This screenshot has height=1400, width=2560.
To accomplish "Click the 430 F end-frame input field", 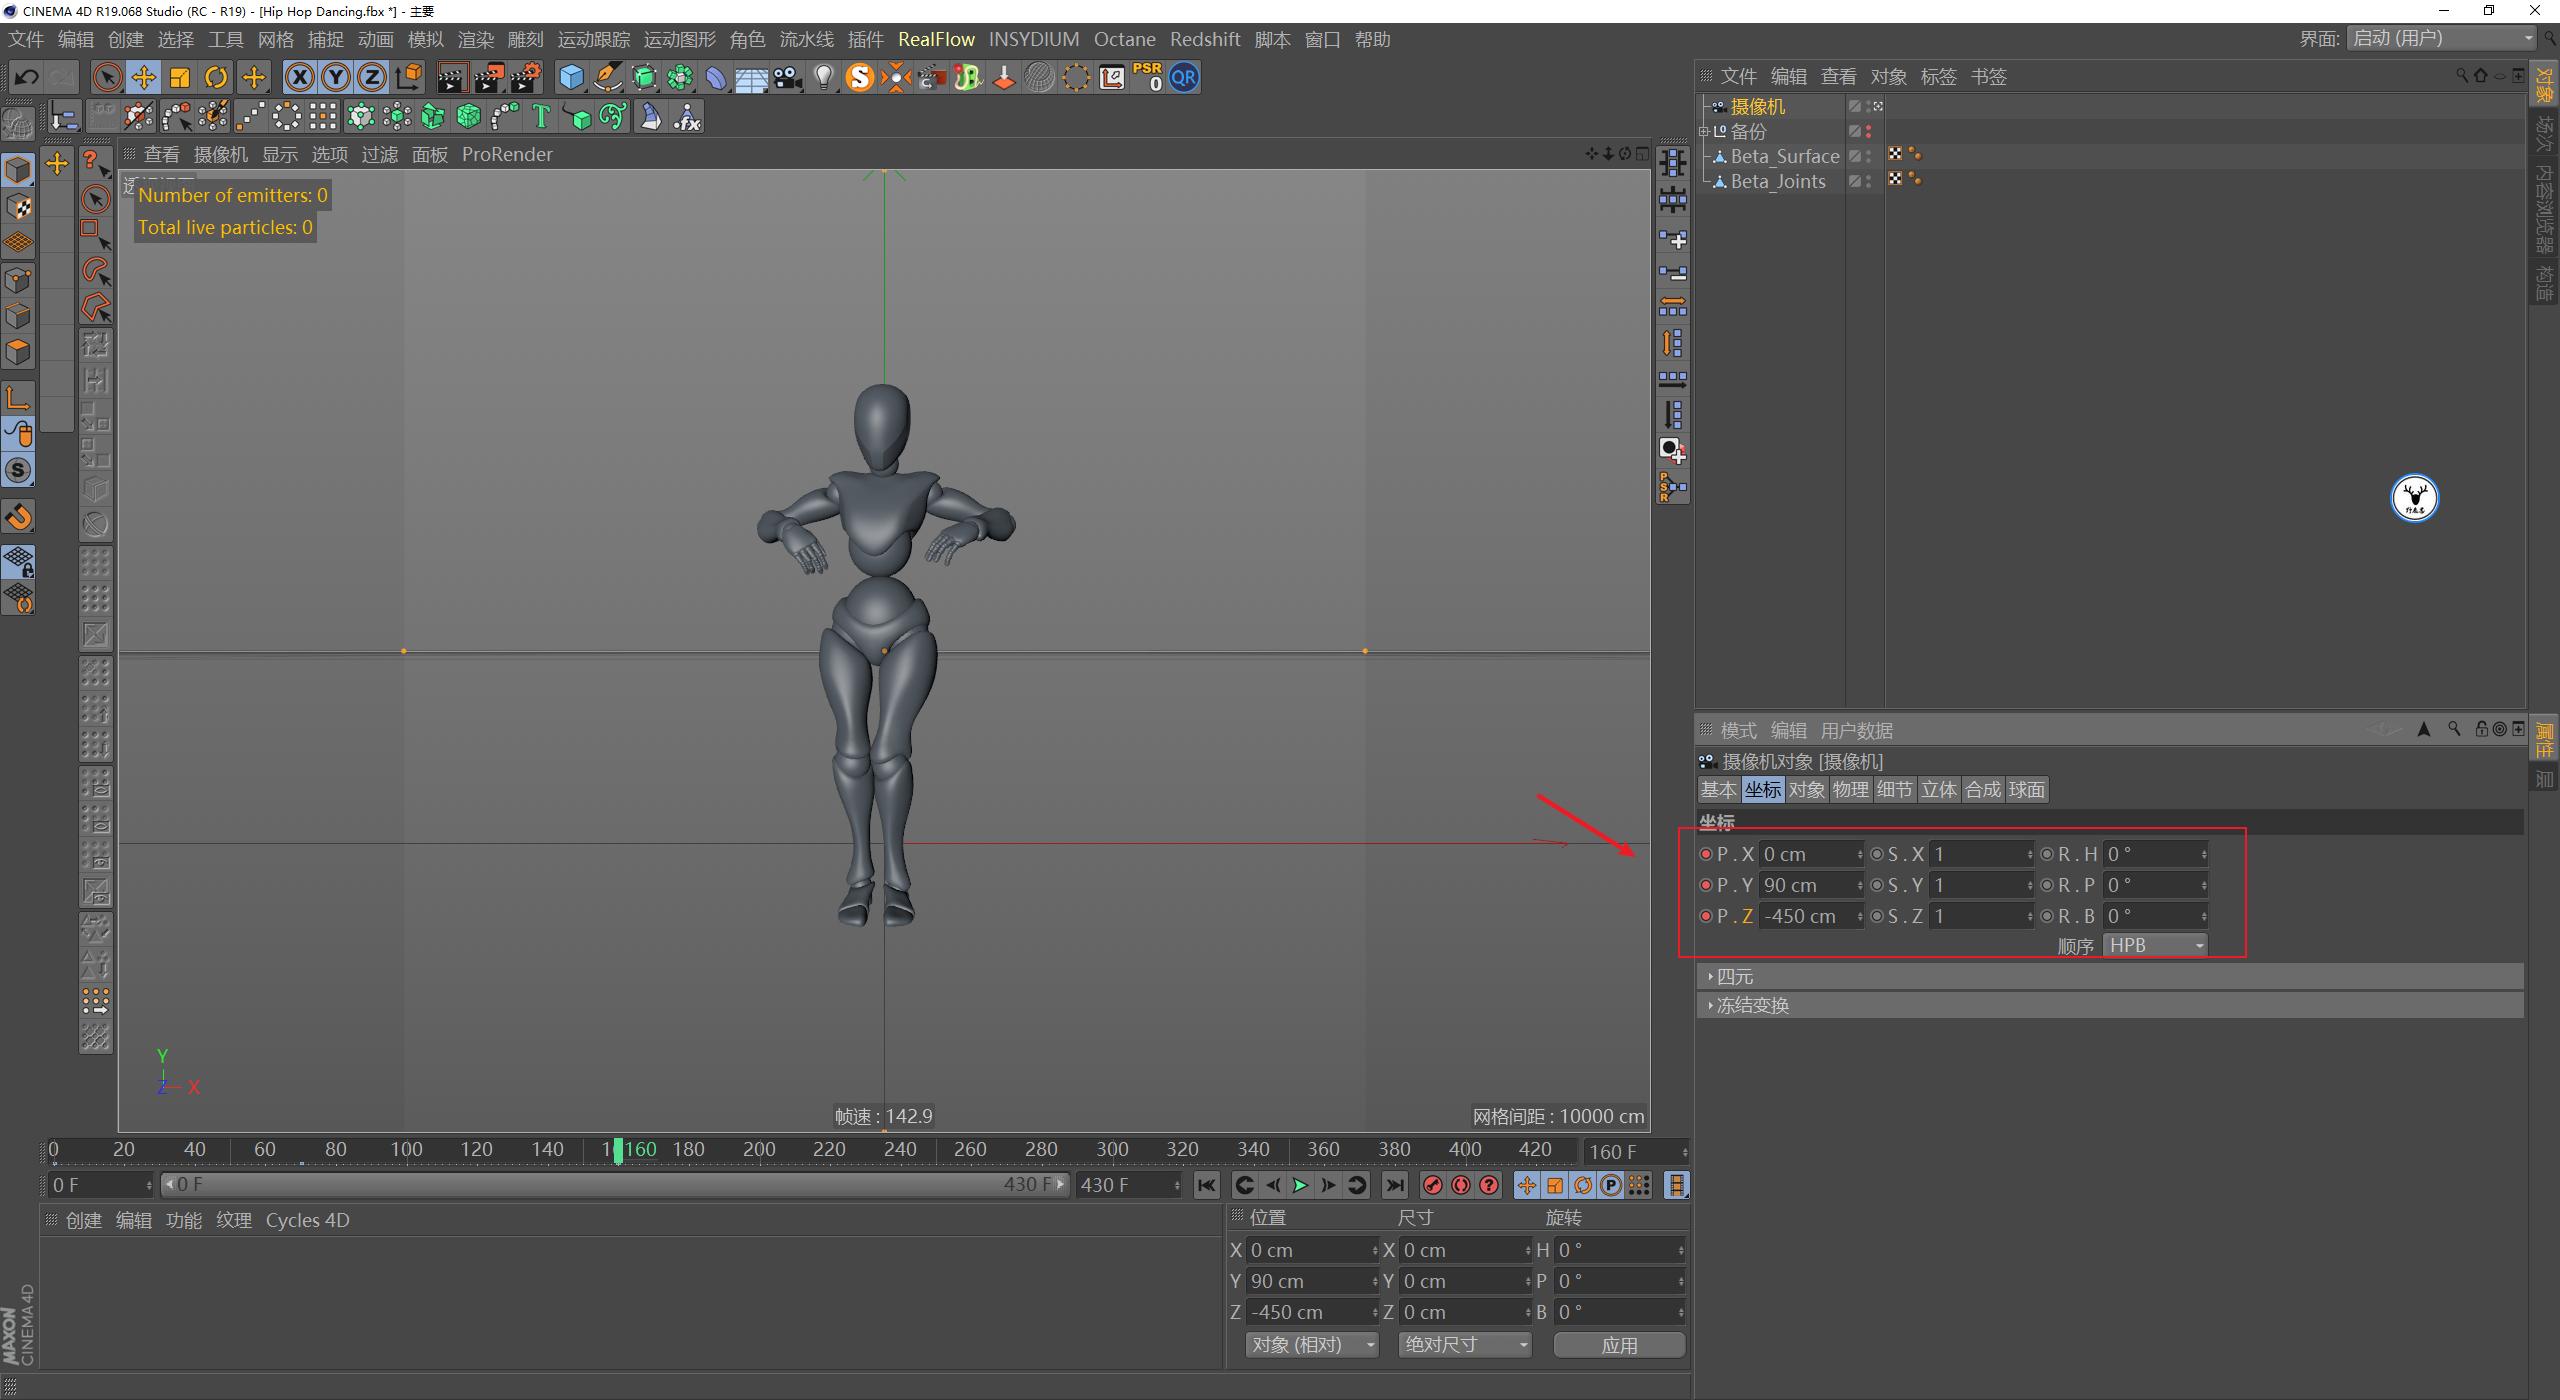I will (1124, 1184).
